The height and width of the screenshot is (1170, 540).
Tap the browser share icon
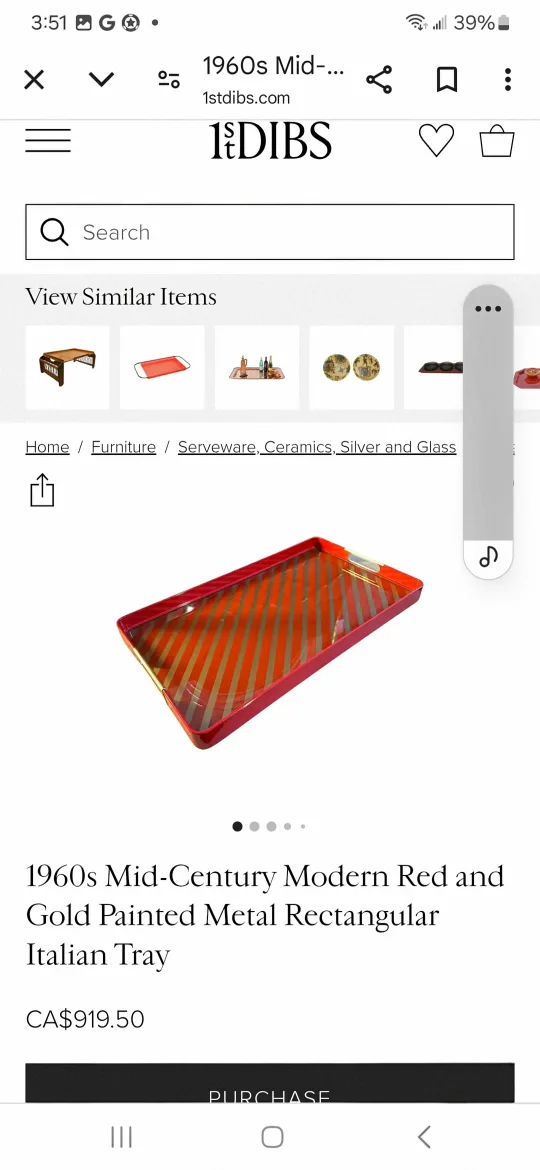[379, 79]
